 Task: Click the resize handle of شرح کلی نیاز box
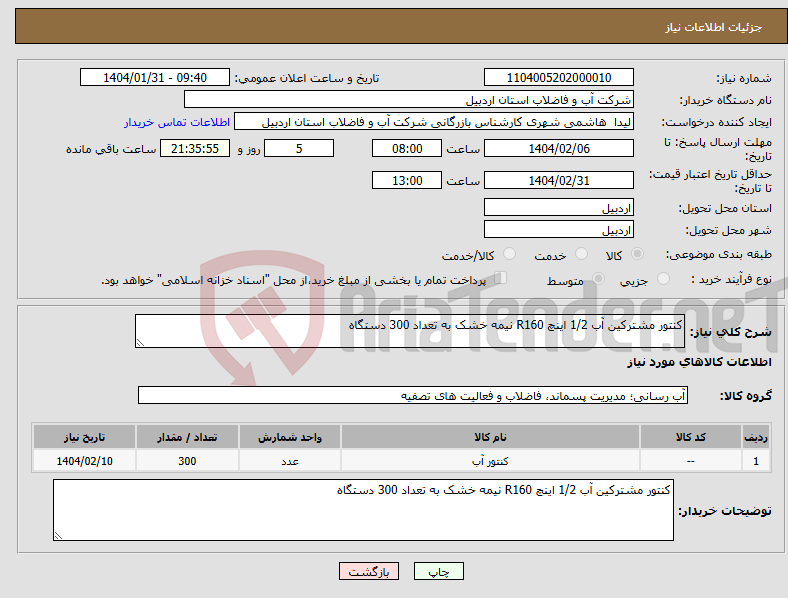coord(140,343)
